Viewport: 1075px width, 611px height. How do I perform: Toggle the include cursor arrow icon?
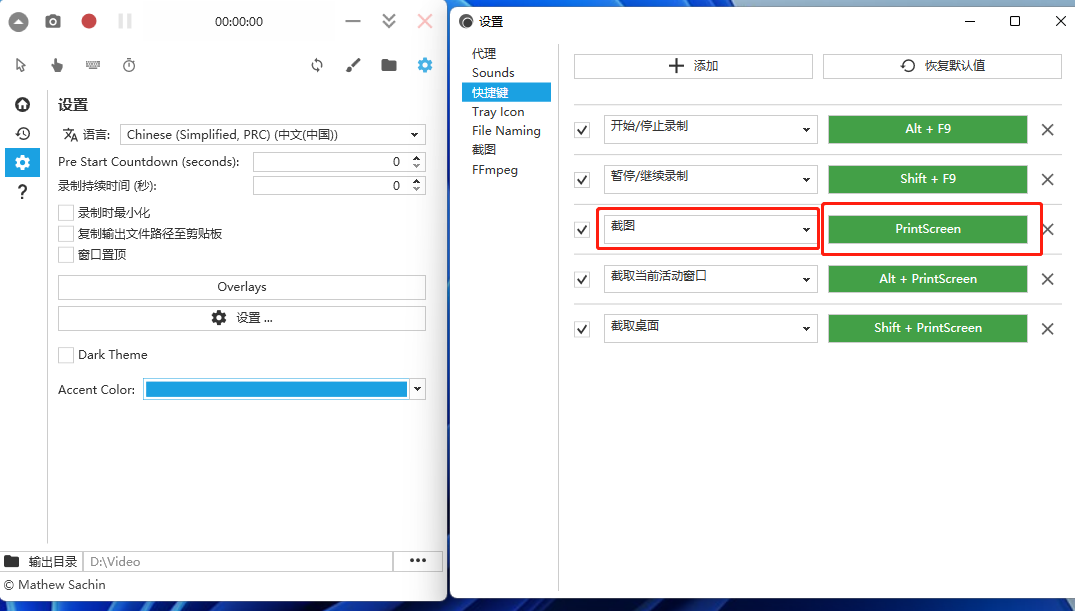pyautogui.click(x=21, y=65)
